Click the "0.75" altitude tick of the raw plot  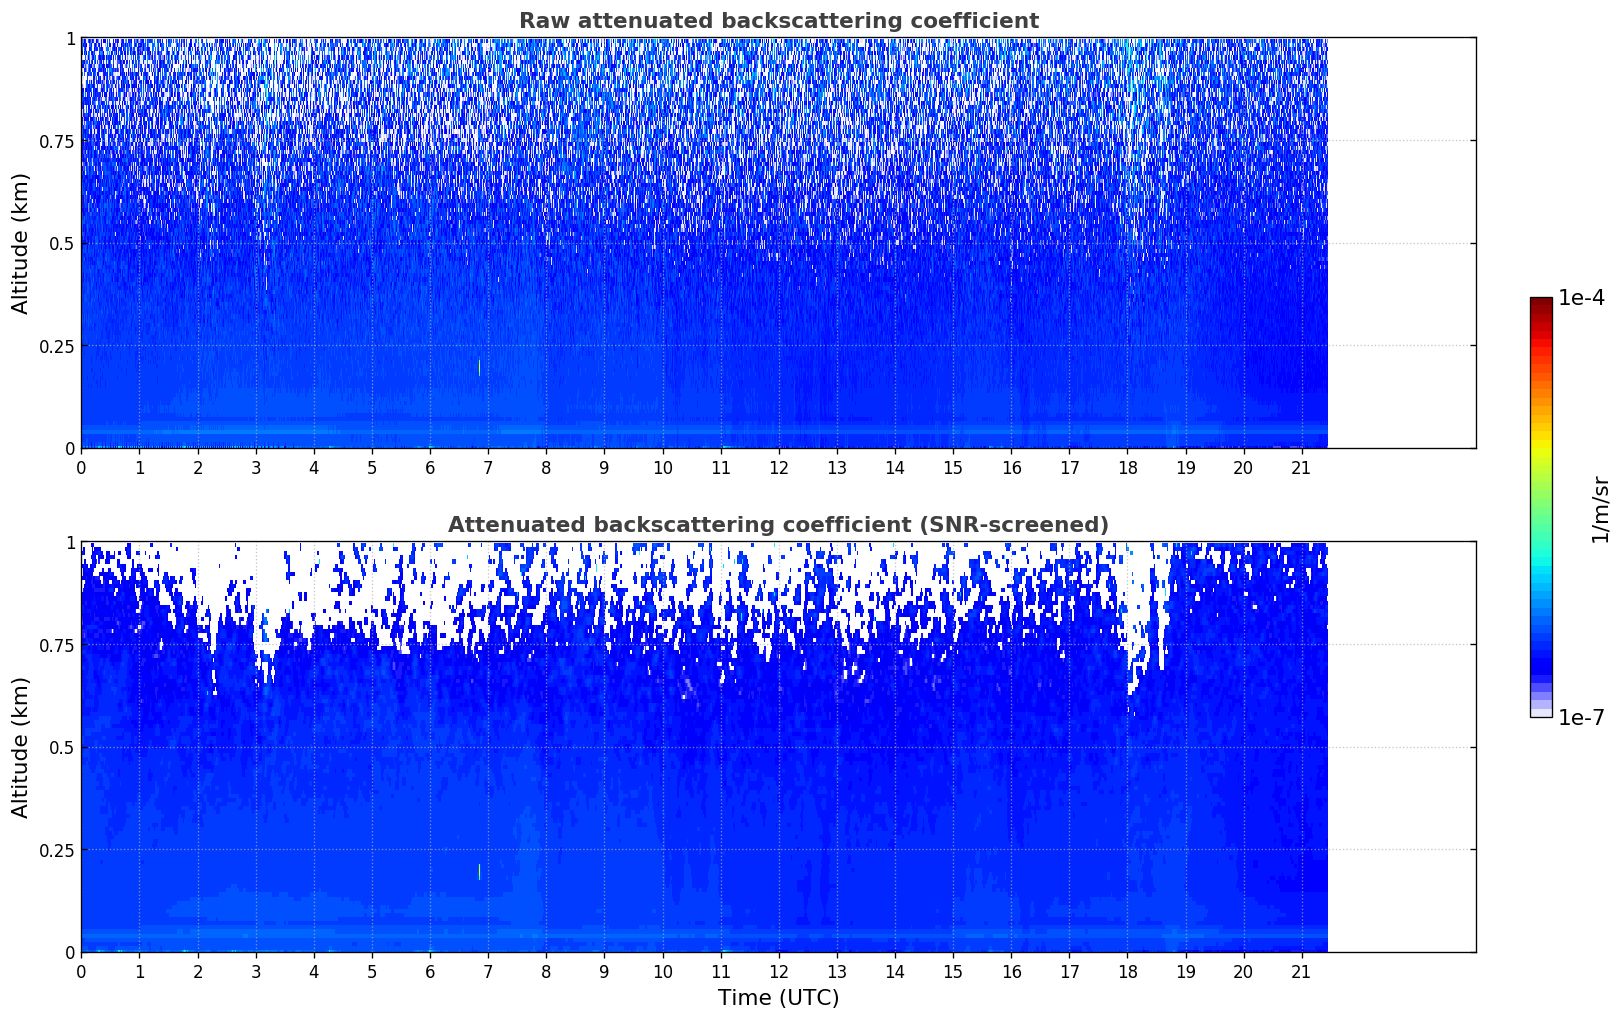point(57,141)
